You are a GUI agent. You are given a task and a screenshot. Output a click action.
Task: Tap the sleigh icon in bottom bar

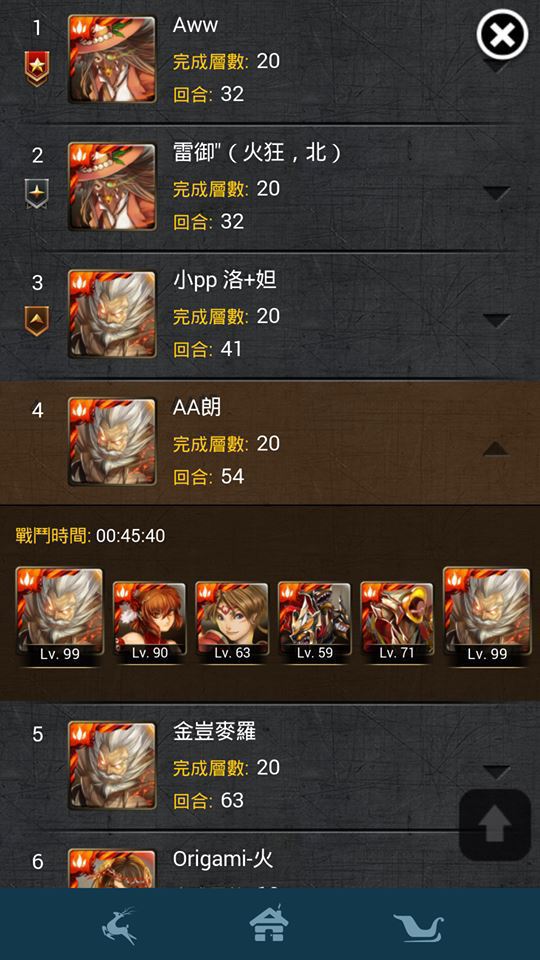pos(418,926)
